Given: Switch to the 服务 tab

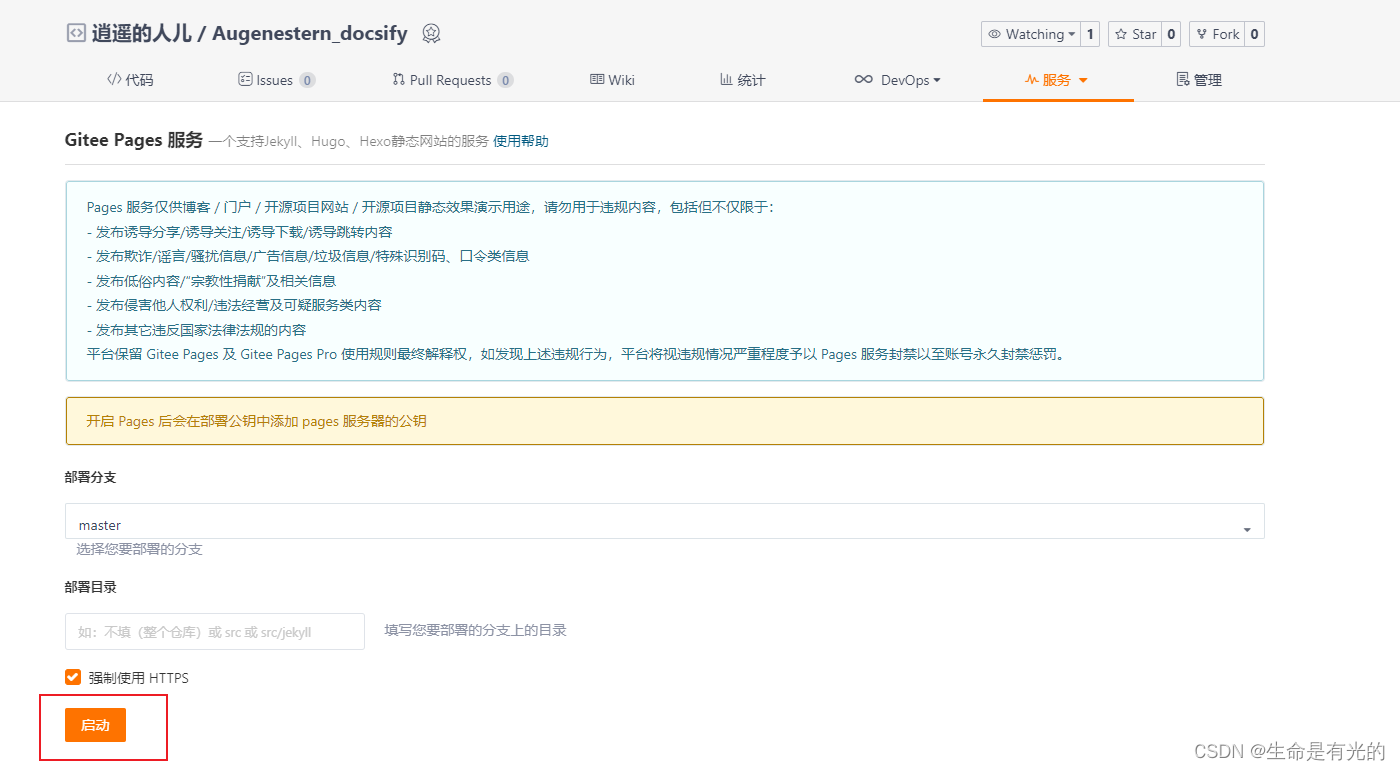Looking at the screenshot, I should [x=1057, y=79].
